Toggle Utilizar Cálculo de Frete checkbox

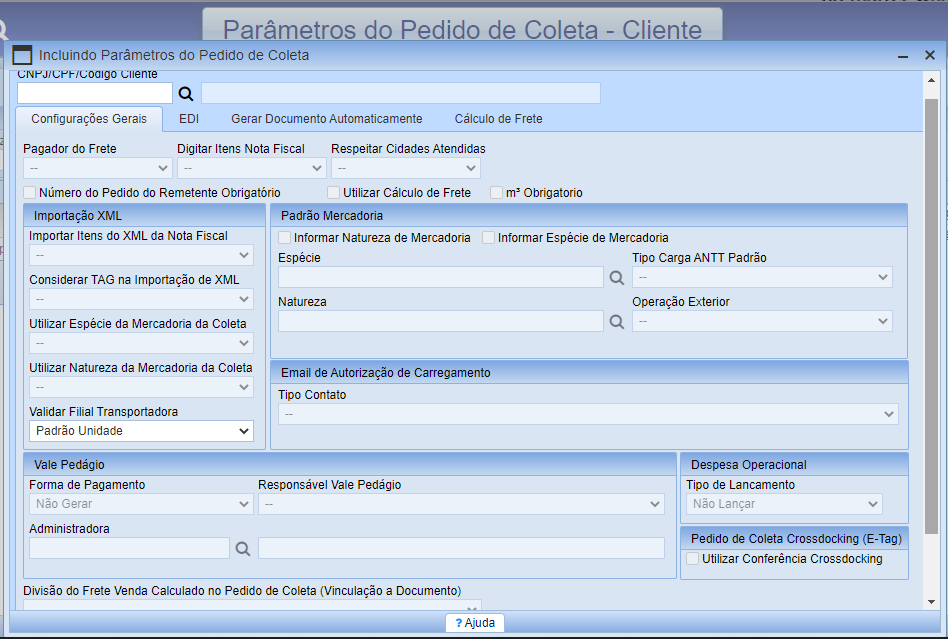pos(333,193)
